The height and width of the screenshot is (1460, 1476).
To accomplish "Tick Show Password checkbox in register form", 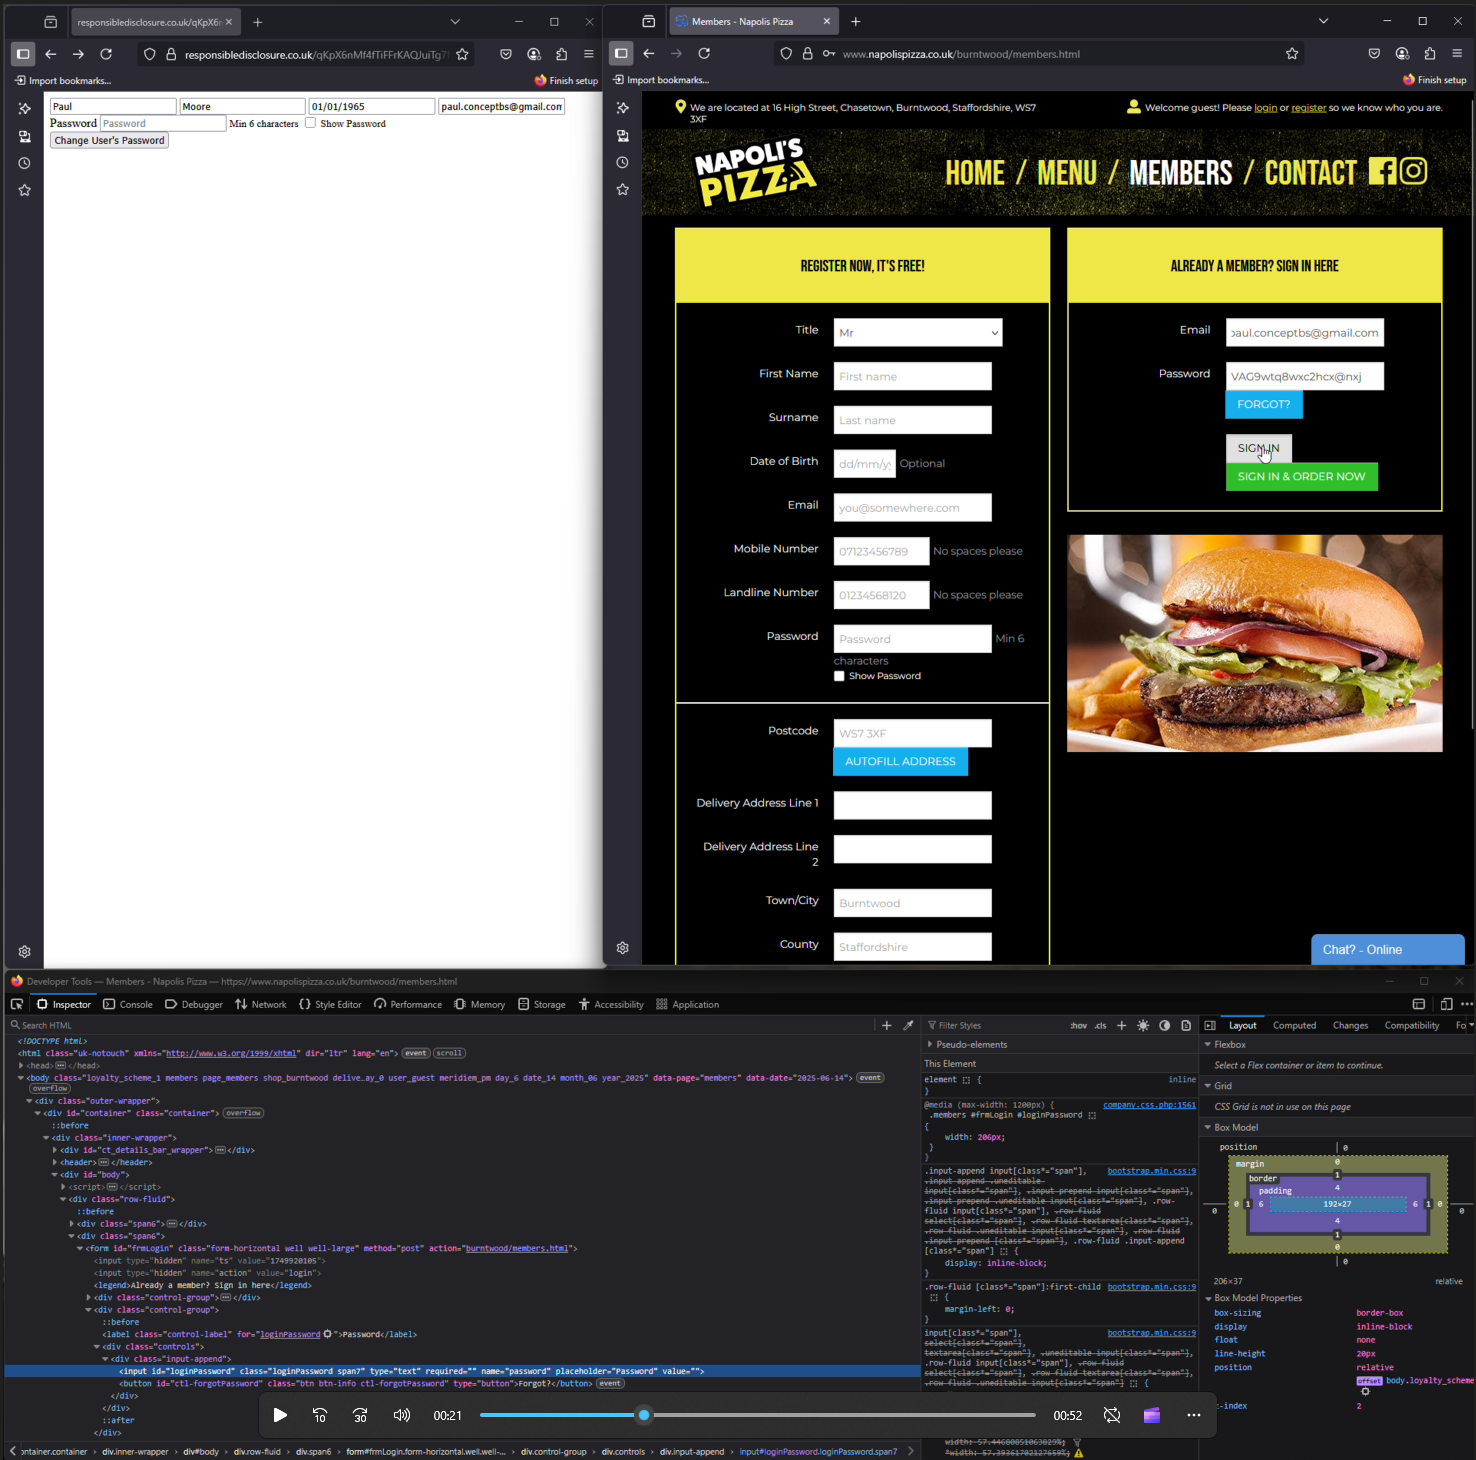I will tap(839, 676).
